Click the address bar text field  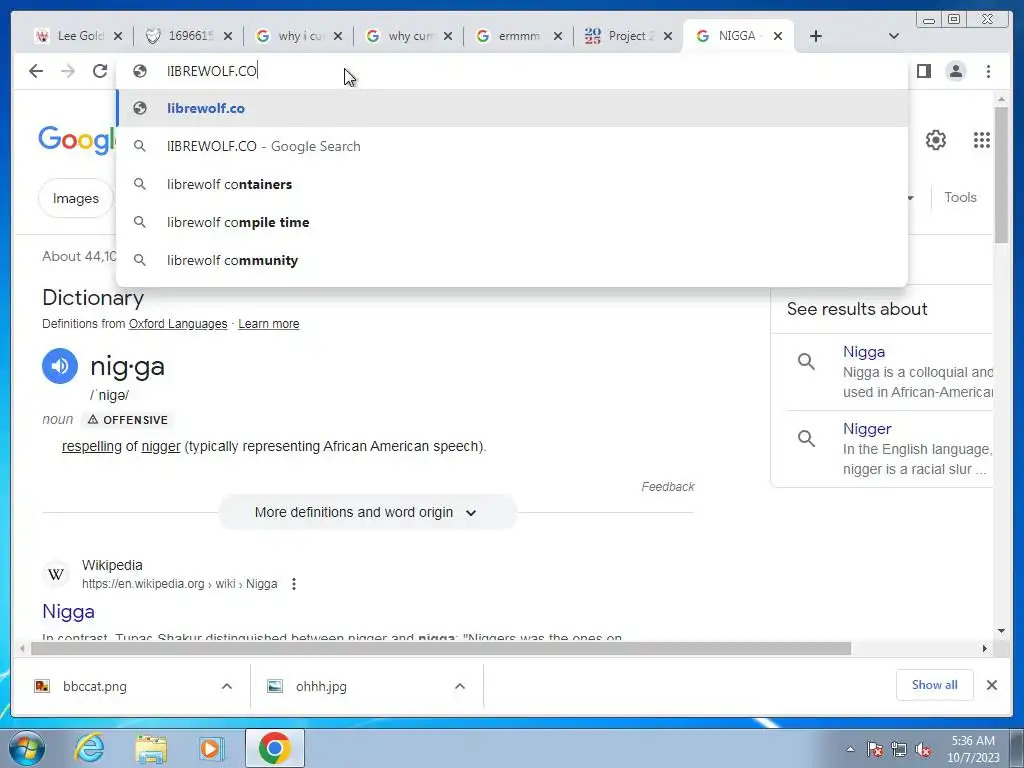tap(512, 71)
